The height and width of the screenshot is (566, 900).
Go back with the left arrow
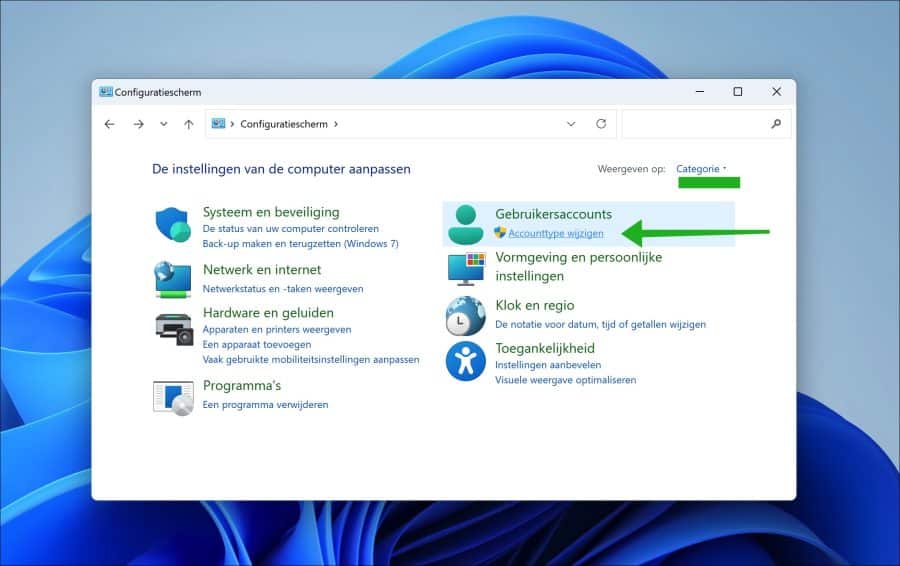(110, 124)
